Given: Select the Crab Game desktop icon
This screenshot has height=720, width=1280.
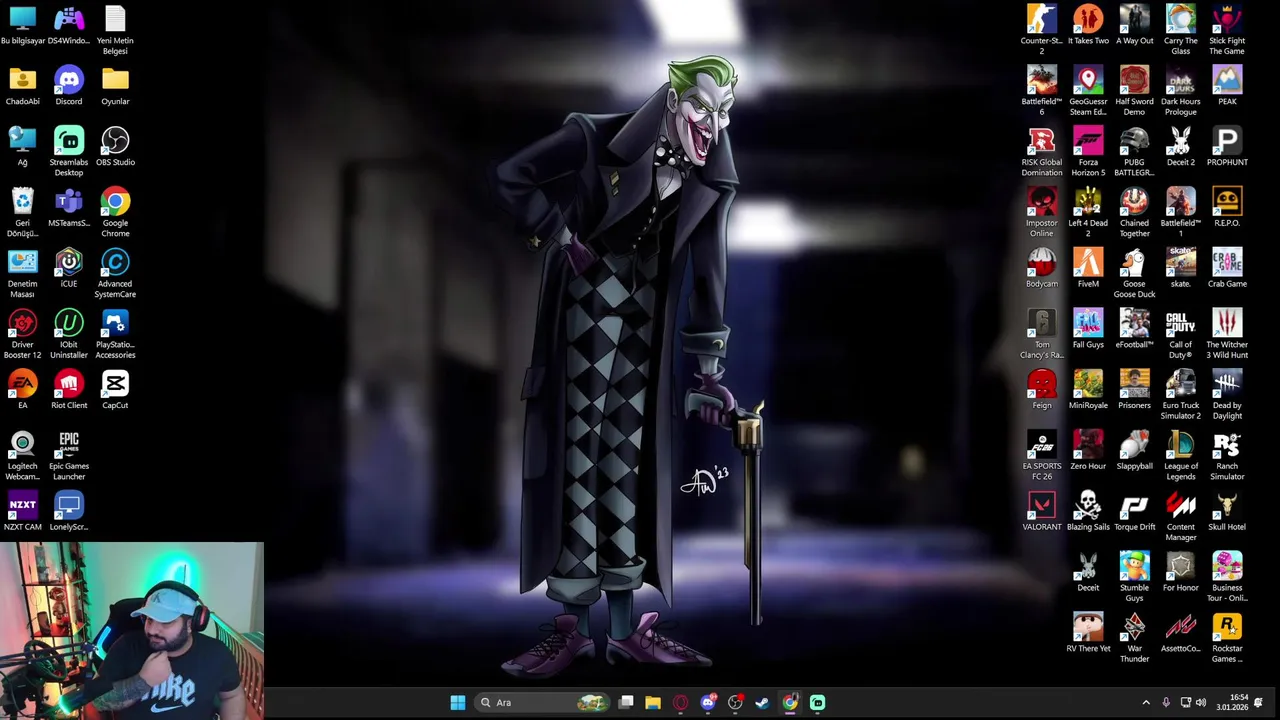Looking at the screenshot, I should [1227, 269].
